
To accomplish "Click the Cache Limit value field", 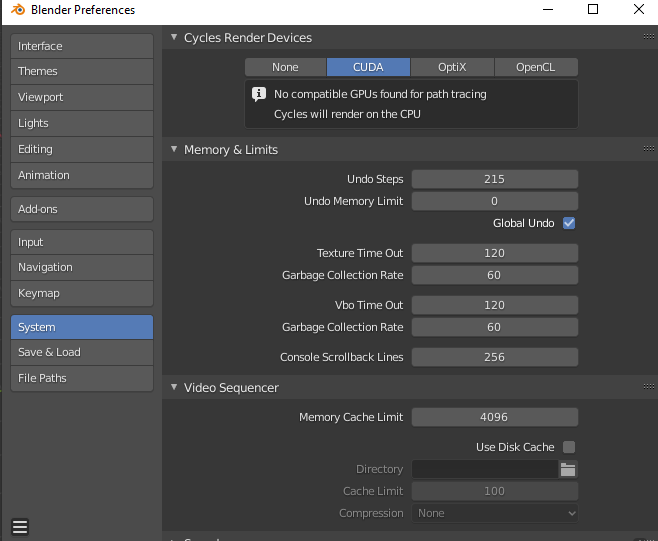I will (495, 491).
